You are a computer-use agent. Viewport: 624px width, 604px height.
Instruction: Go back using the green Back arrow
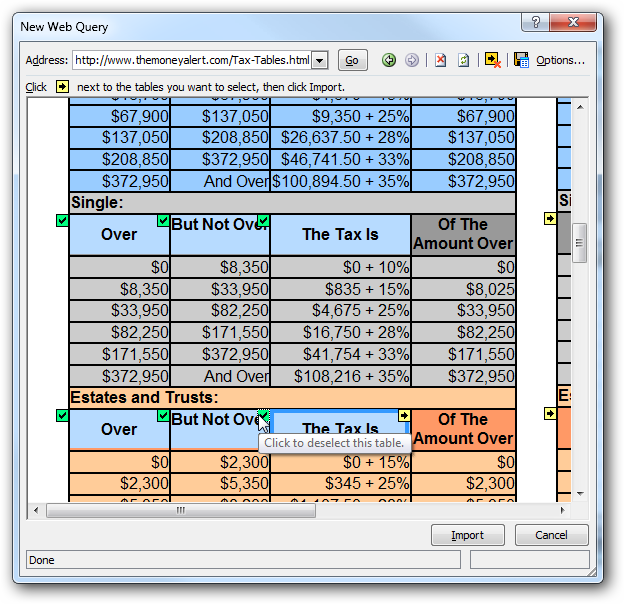[x=389, y=60]
